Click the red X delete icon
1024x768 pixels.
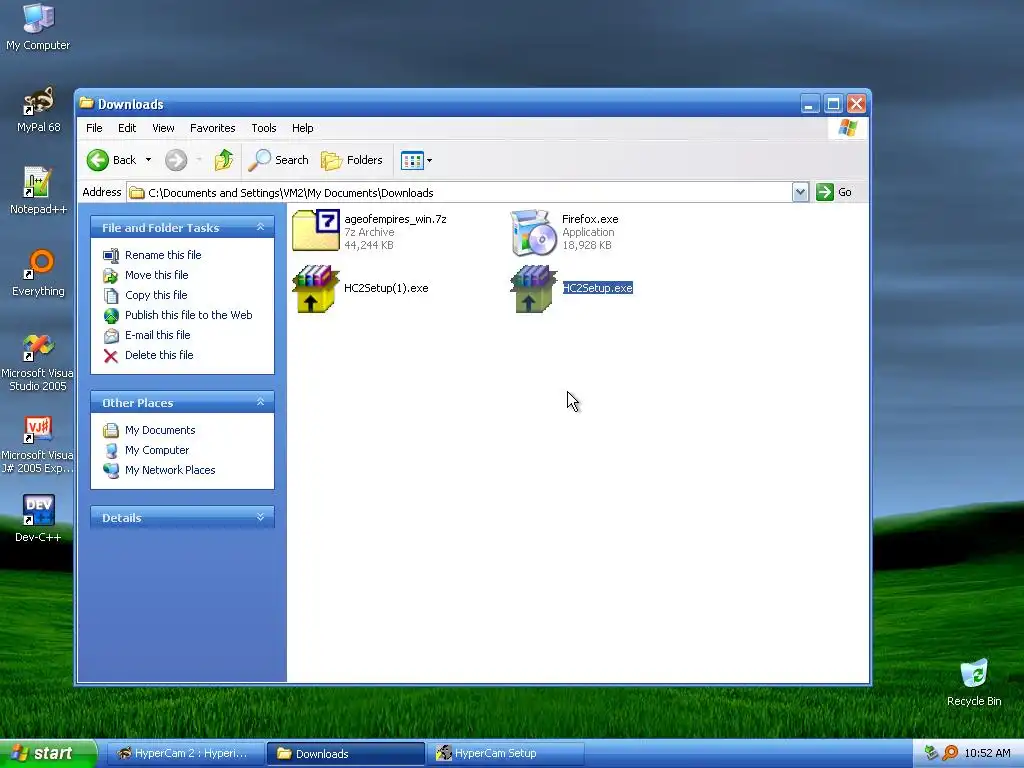tap(111, 356)
